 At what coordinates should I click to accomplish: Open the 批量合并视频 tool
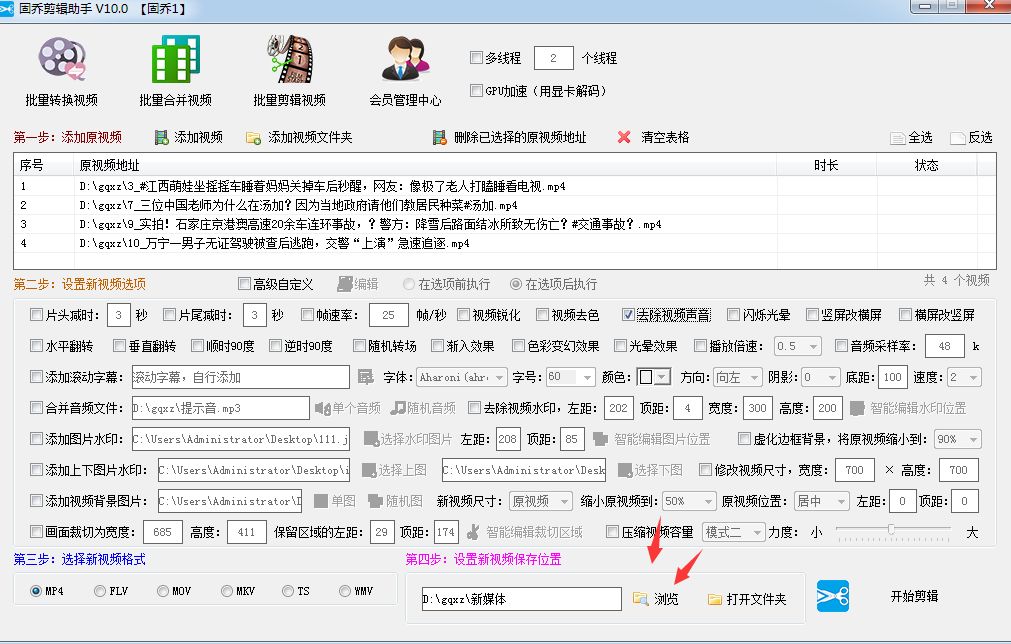(173, 70)
